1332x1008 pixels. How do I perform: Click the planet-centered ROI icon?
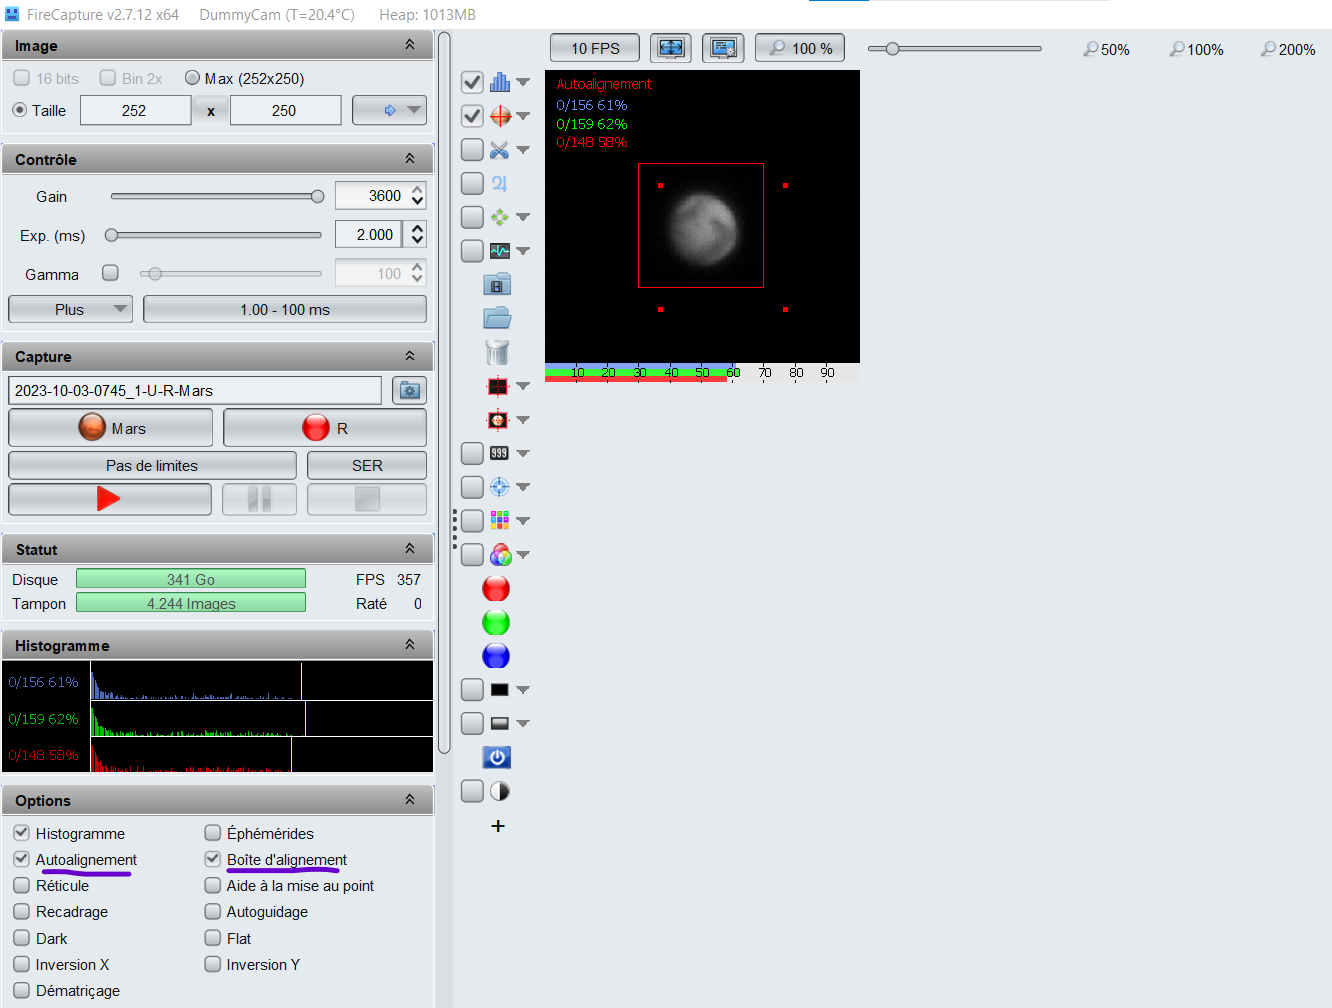pos(498,420)
